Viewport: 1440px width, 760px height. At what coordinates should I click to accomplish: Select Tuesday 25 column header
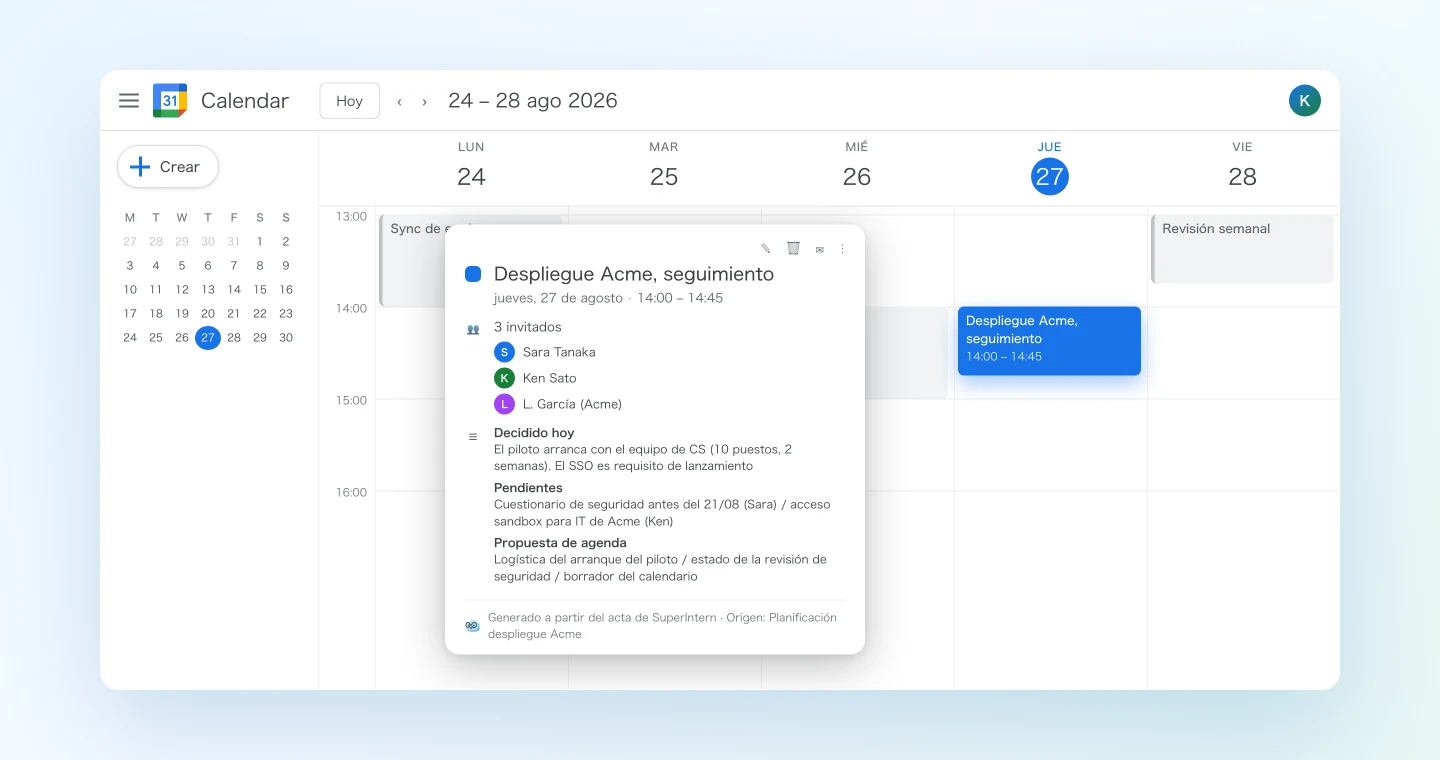tap(664, 167)
